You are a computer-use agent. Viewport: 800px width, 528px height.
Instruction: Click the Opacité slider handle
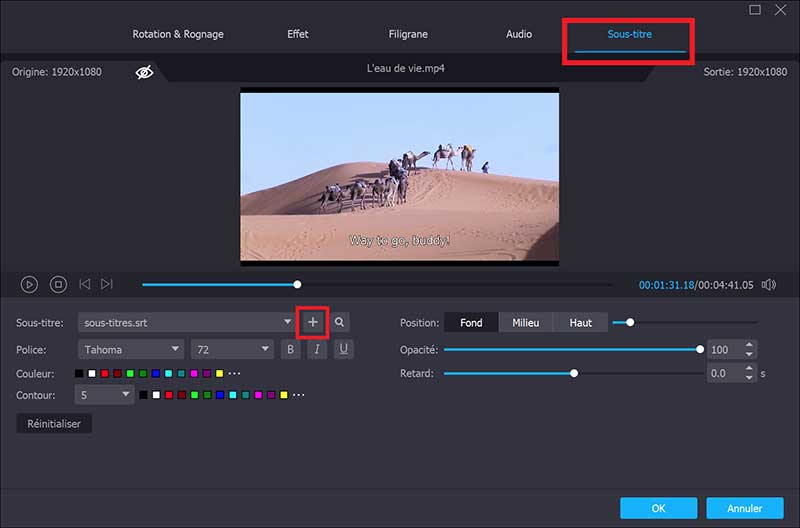pos(700,349)
